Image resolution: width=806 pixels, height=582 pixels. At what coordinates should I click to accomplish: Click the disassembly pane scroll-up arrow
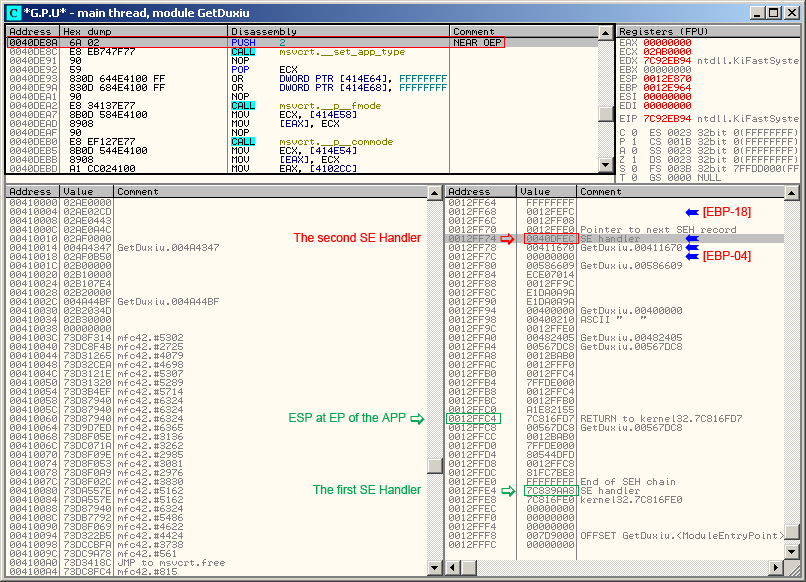[606, 32]
